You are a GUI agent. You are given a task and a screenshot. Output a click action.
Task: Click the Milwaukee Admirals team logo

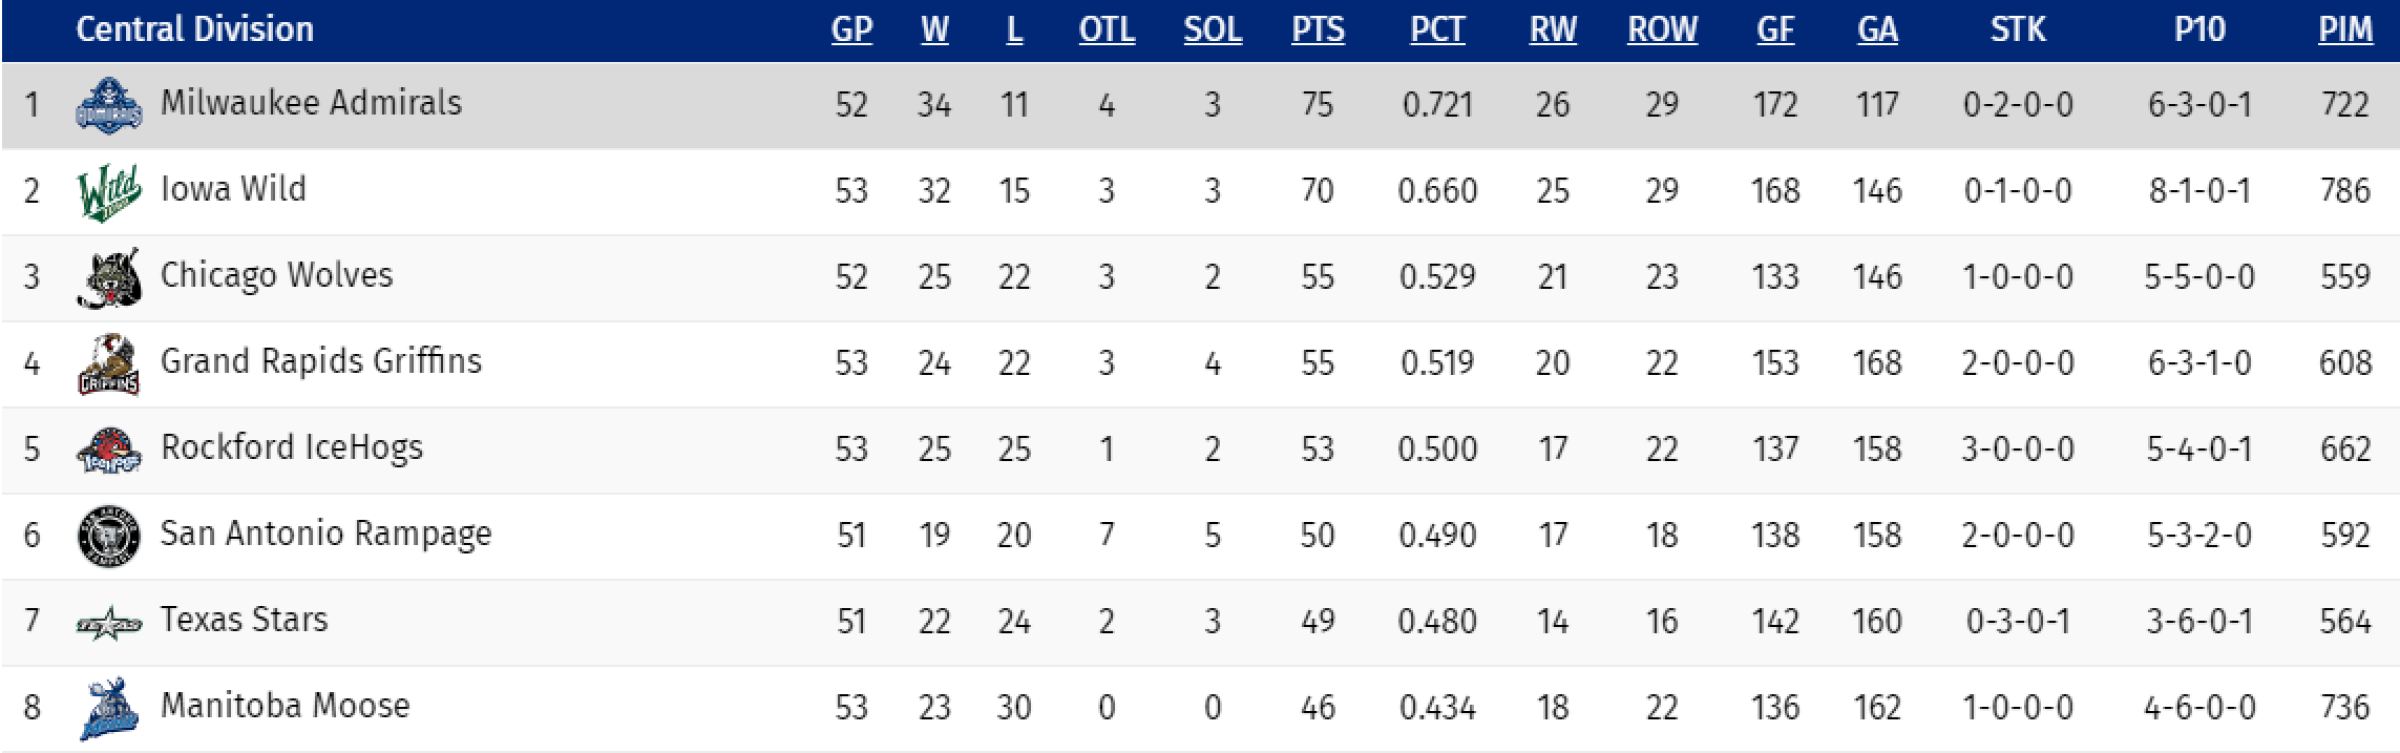click(x=109, y=105)
